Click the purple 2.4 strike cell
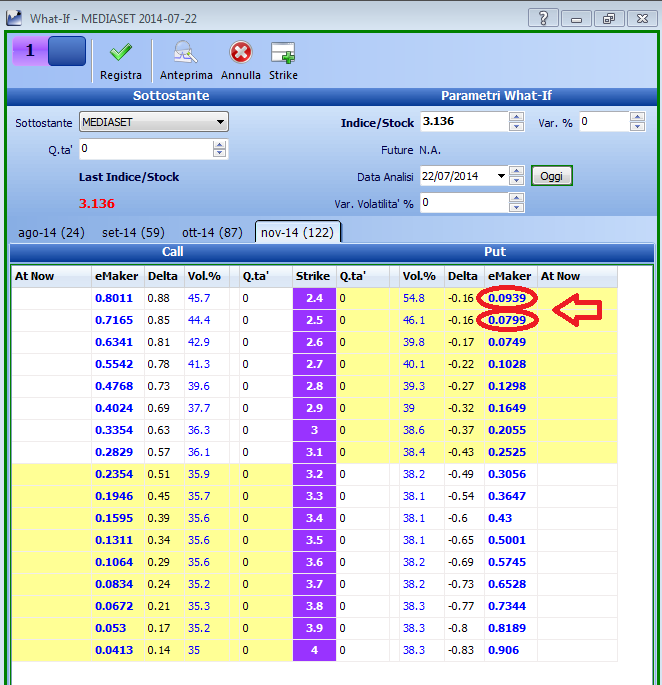 coord(314,298)
